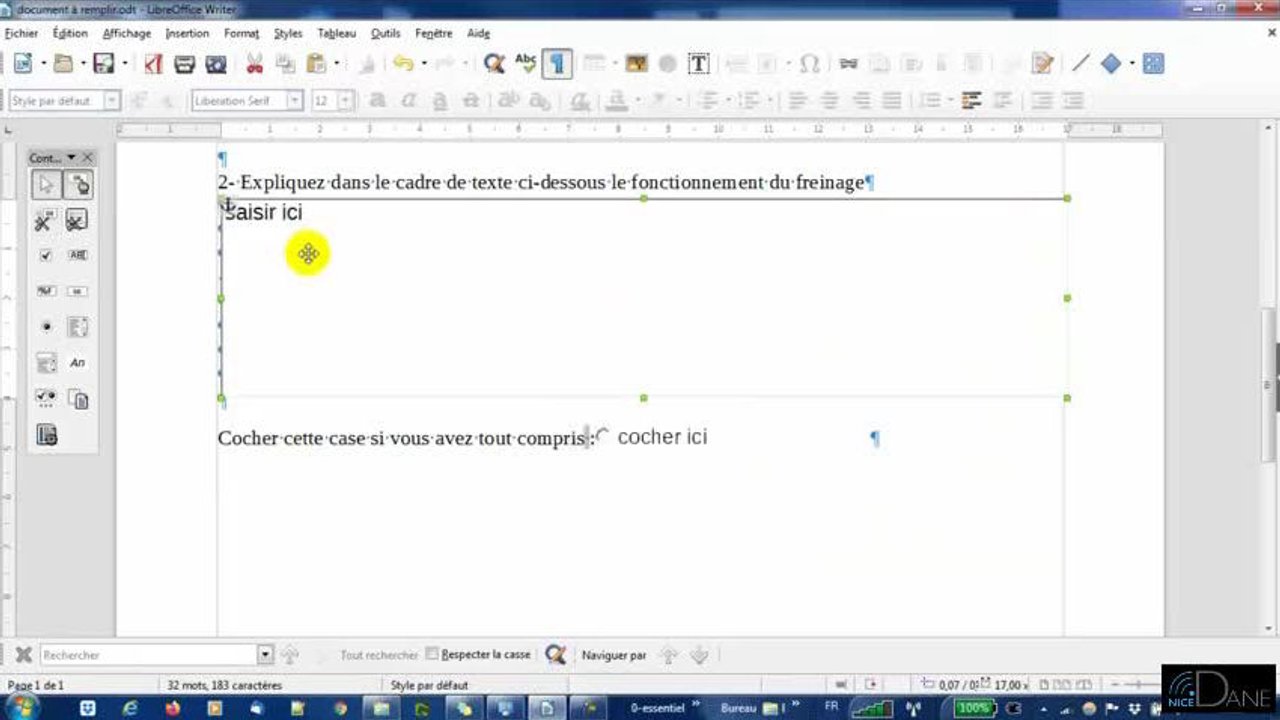Expand the Rechercher search history dropdown
The image size is (1280, 720).
[265, 655]
